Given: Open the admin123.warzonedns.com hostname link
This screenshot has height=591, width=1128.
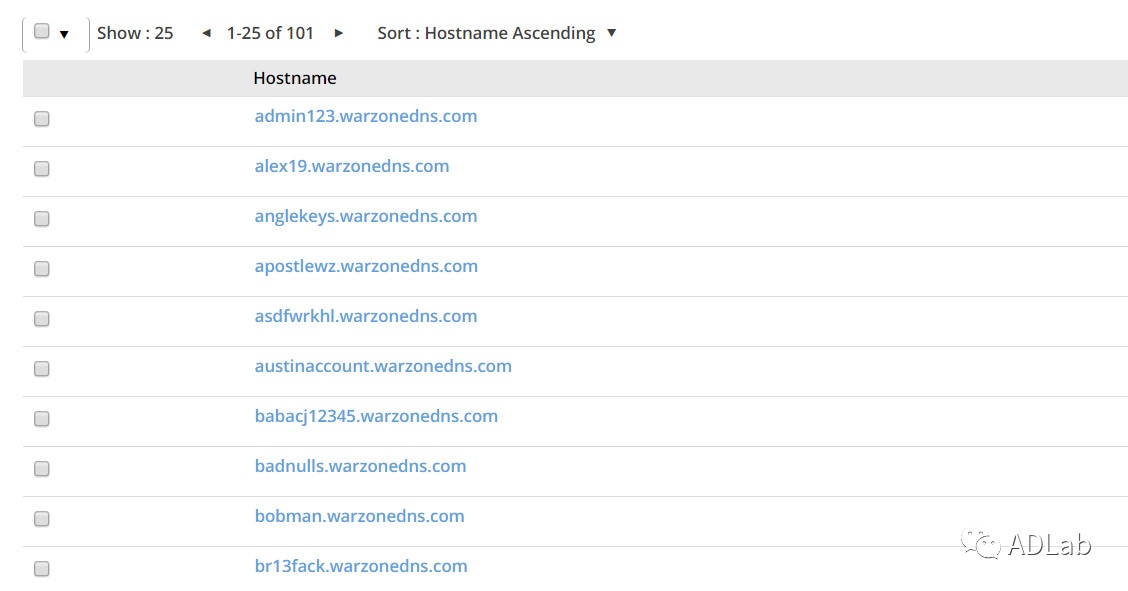Looking at the screenshot, I should click(366, 116).
